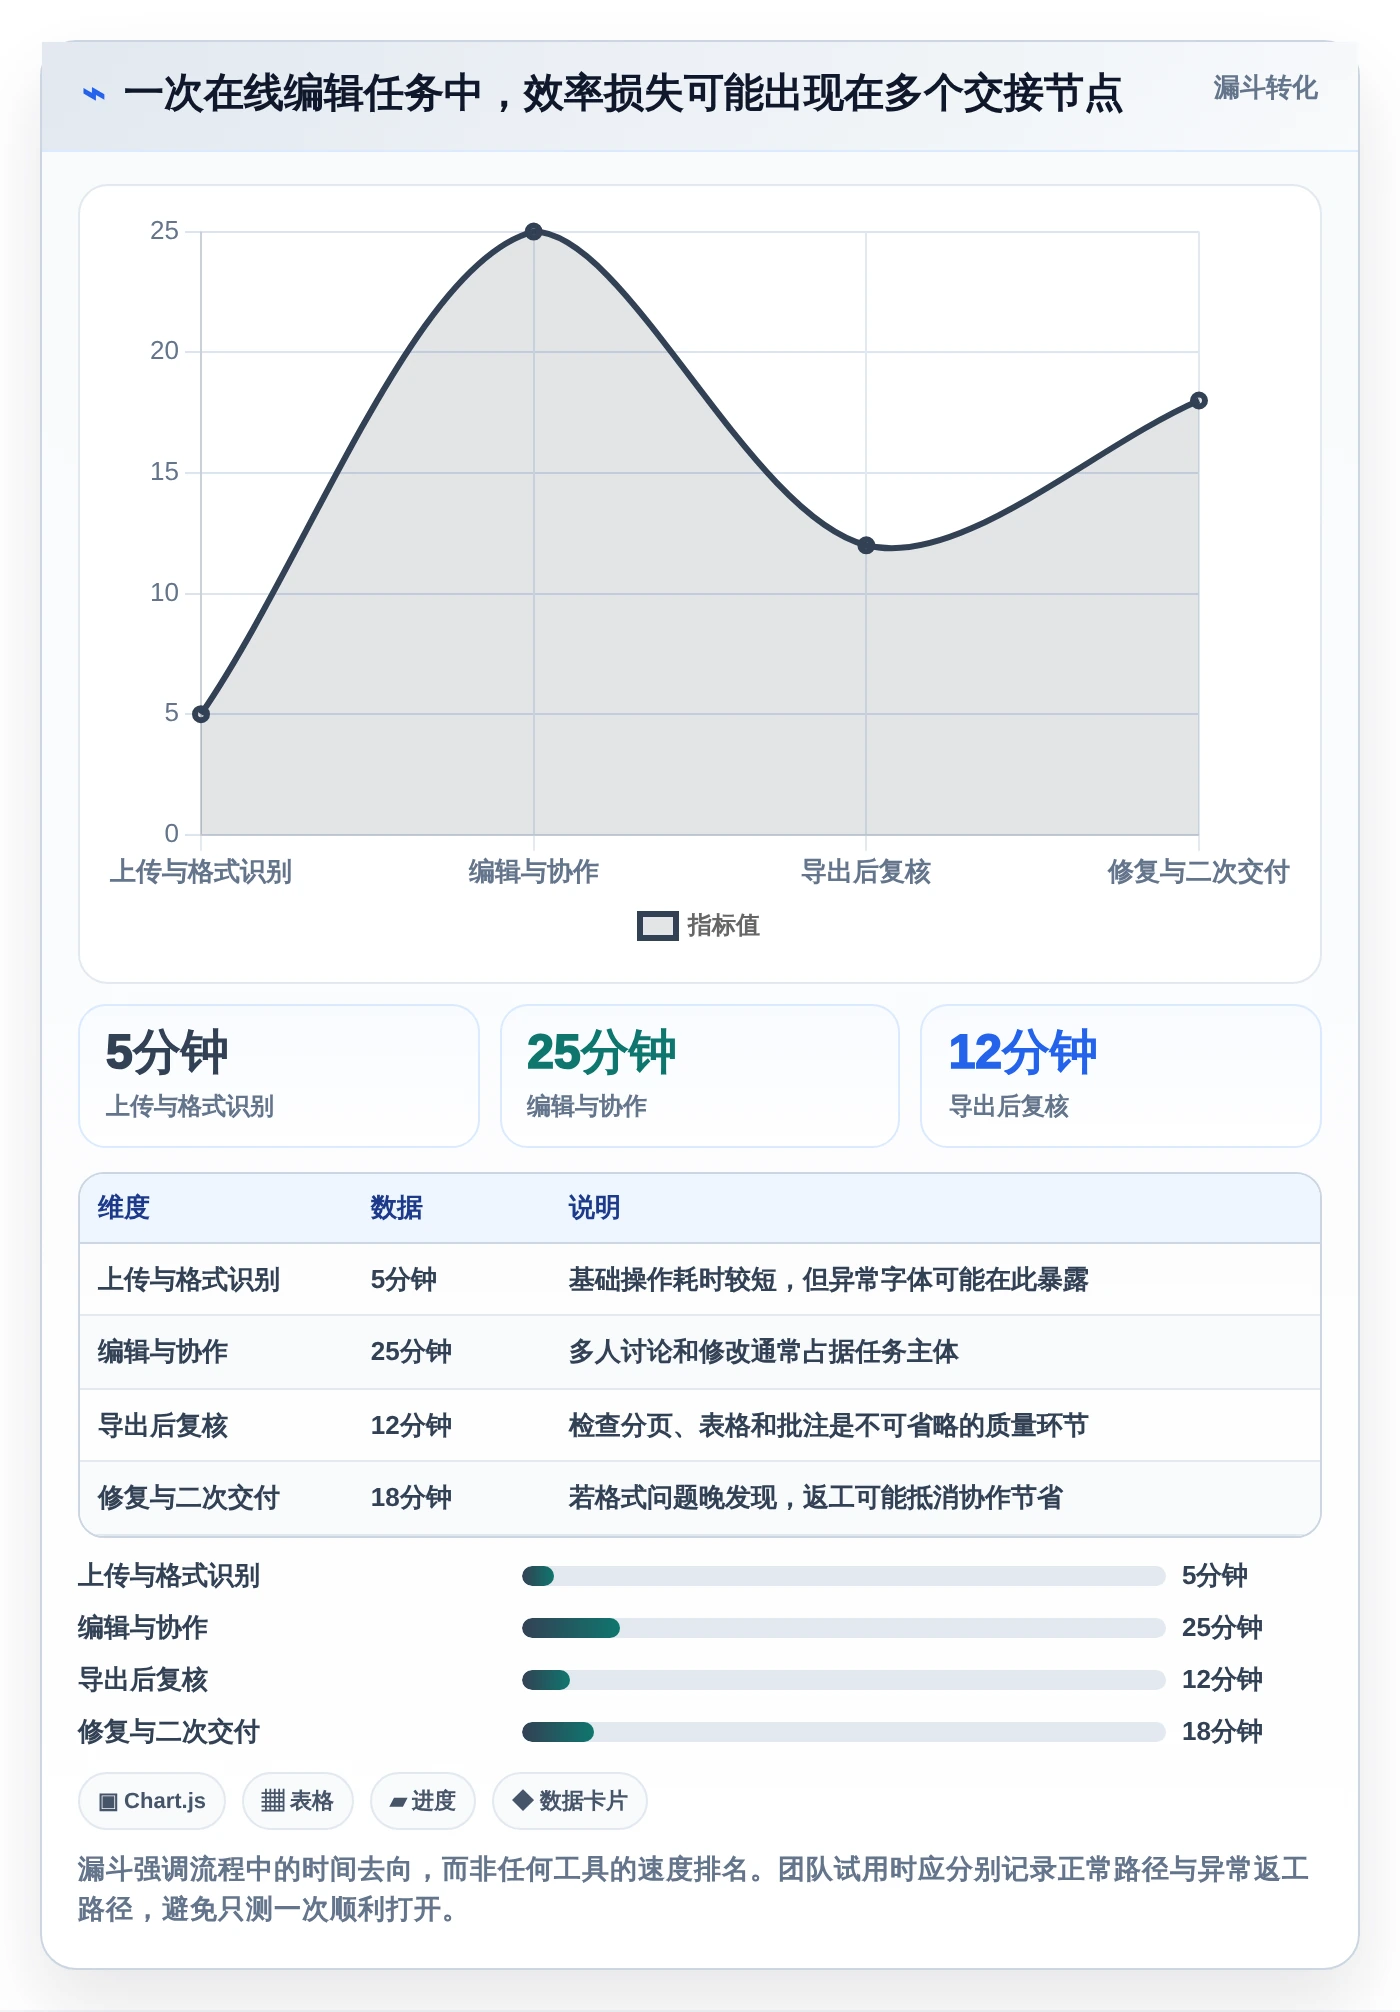This screenshot has height=2012, width=1400.
Task: Toggle the 指标值 legend swatch
Action: tap(657, 926)
